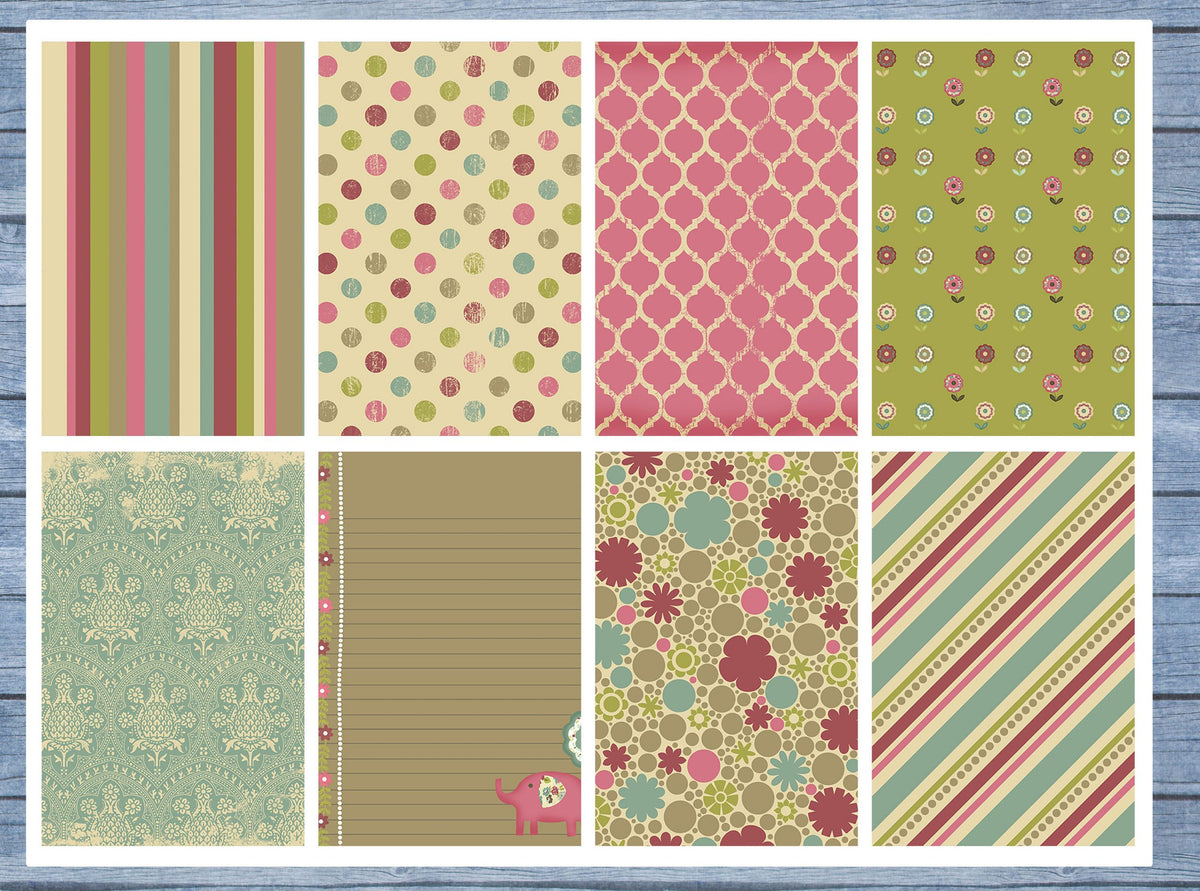Select the polka dot paper thumbnail
The image size is (1200, 891).
pos(450,238)
